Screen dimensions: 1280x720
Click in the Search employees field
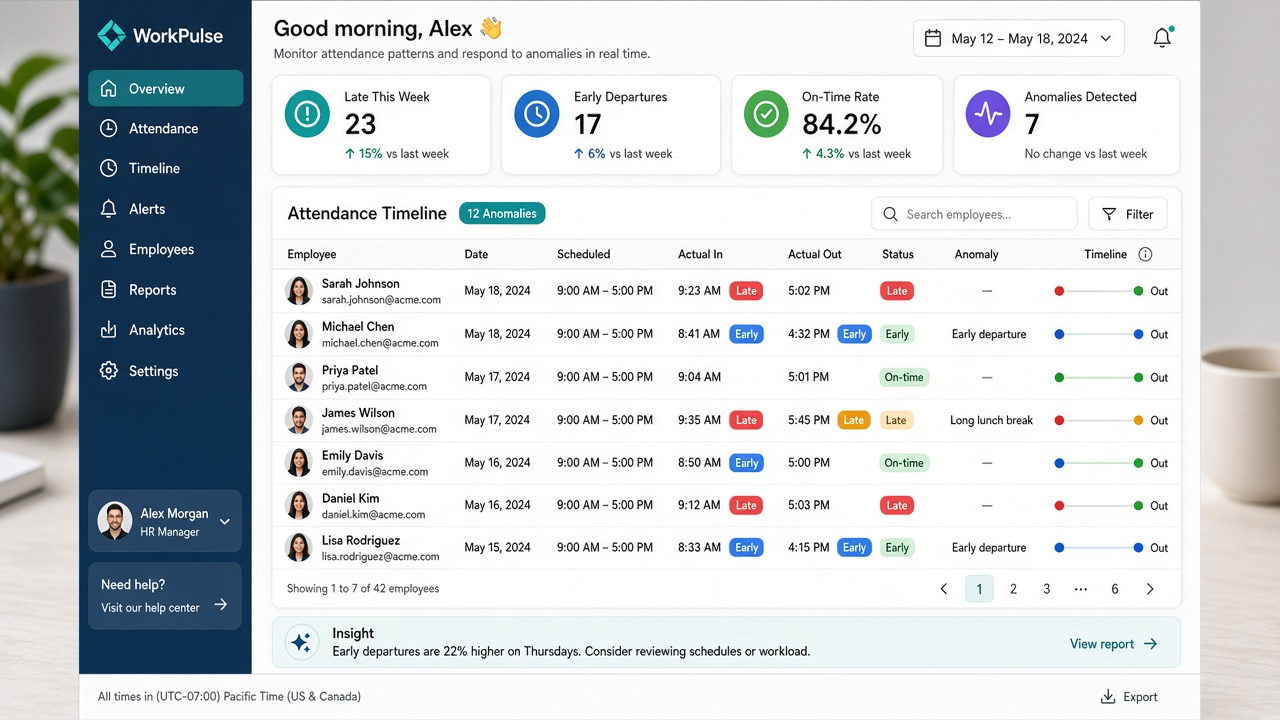click(x=974, y=214)
